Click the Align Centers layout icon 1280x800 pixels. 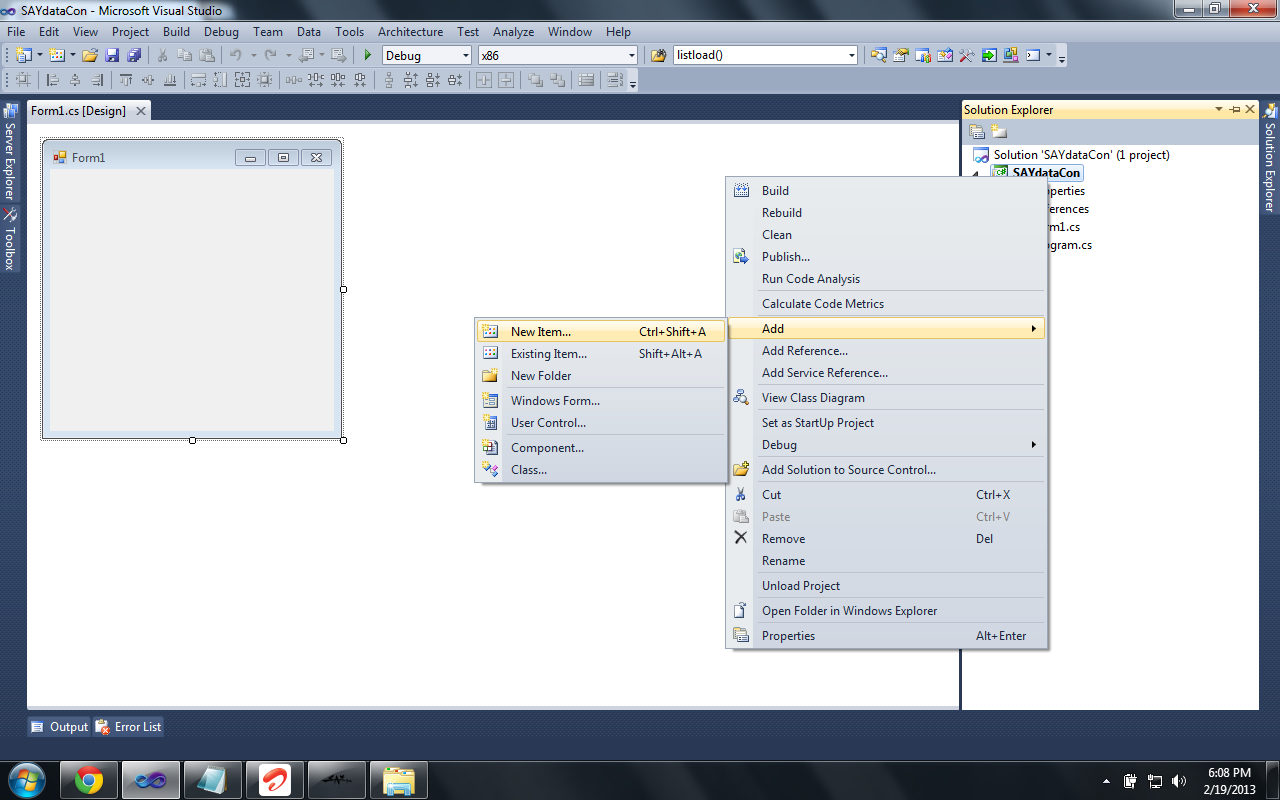[75, 81]
